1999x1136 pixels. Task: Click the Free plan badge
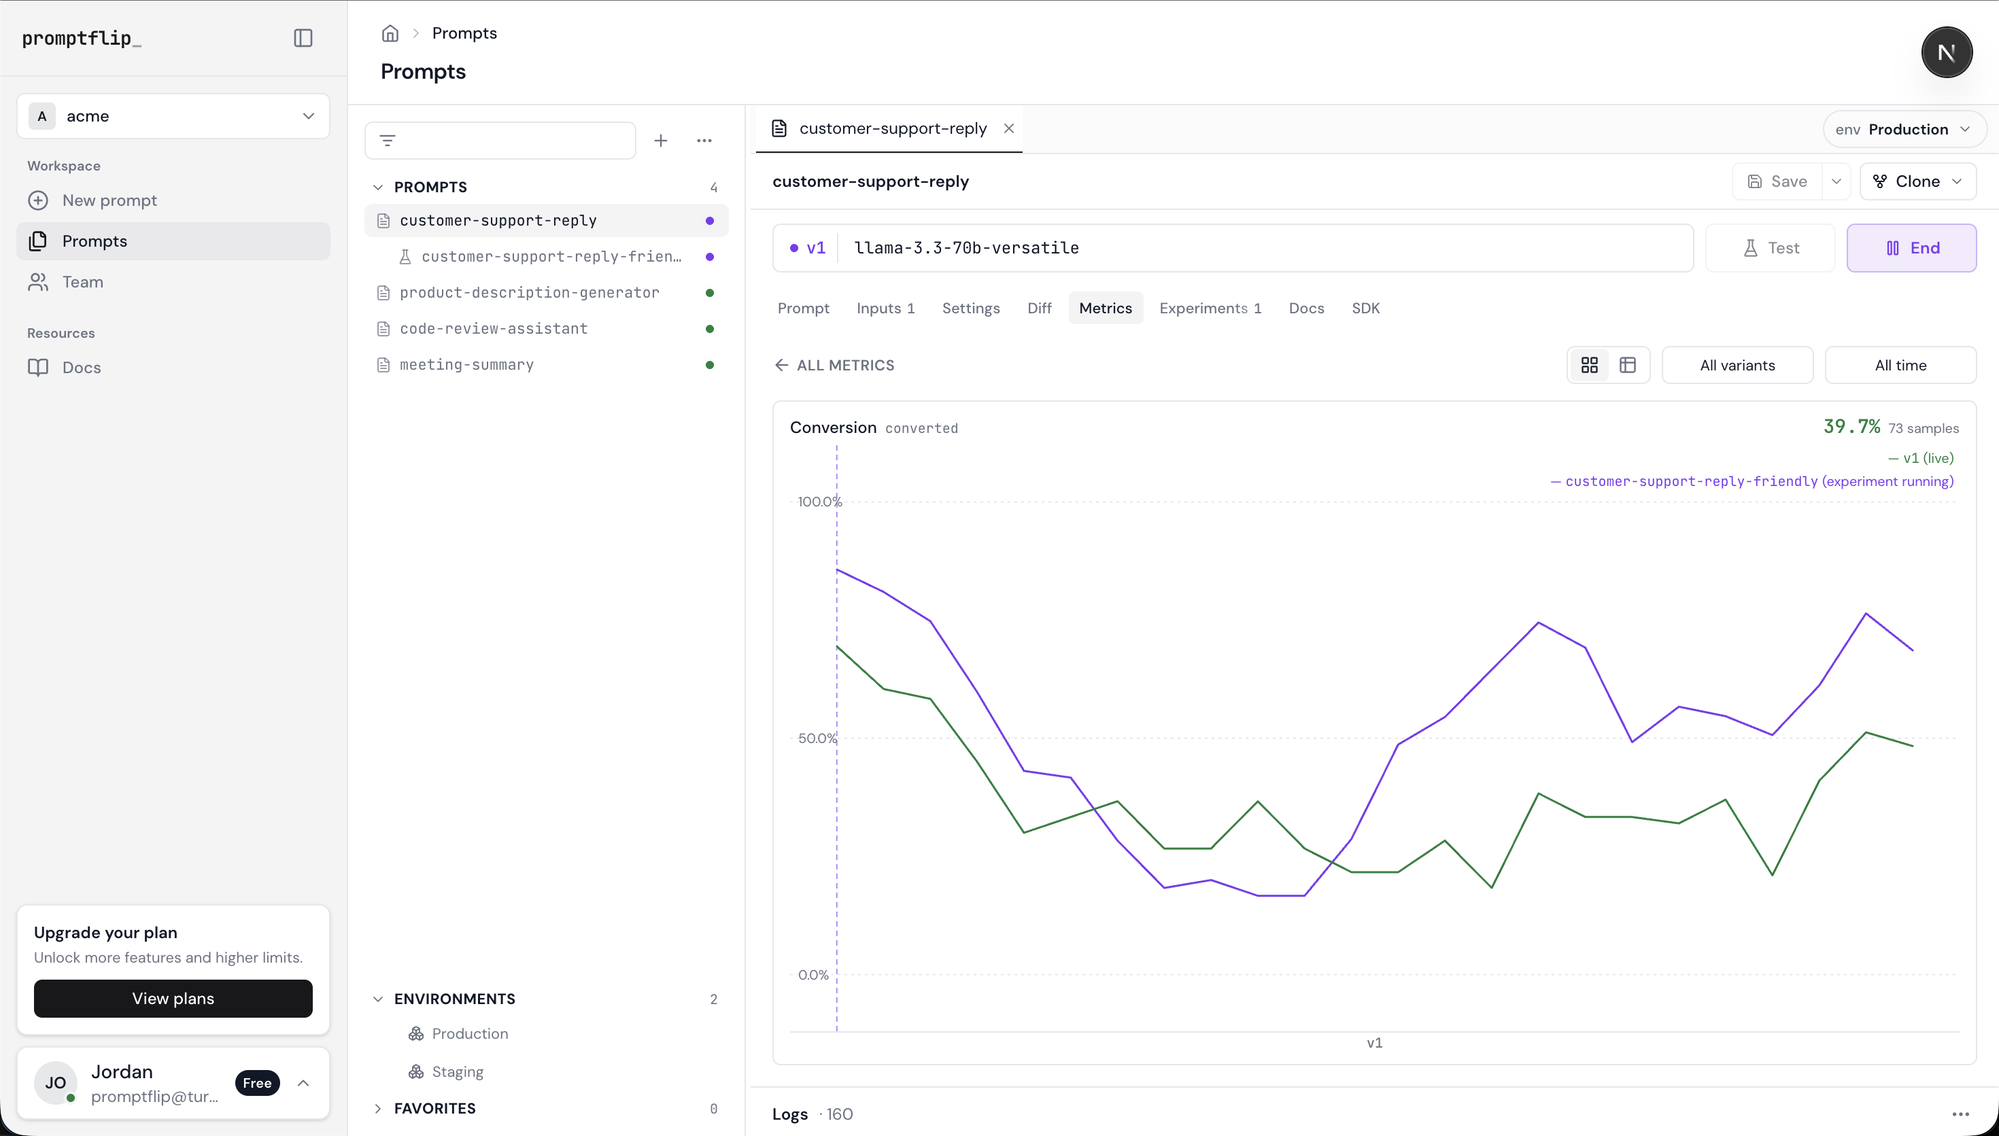257,1083
